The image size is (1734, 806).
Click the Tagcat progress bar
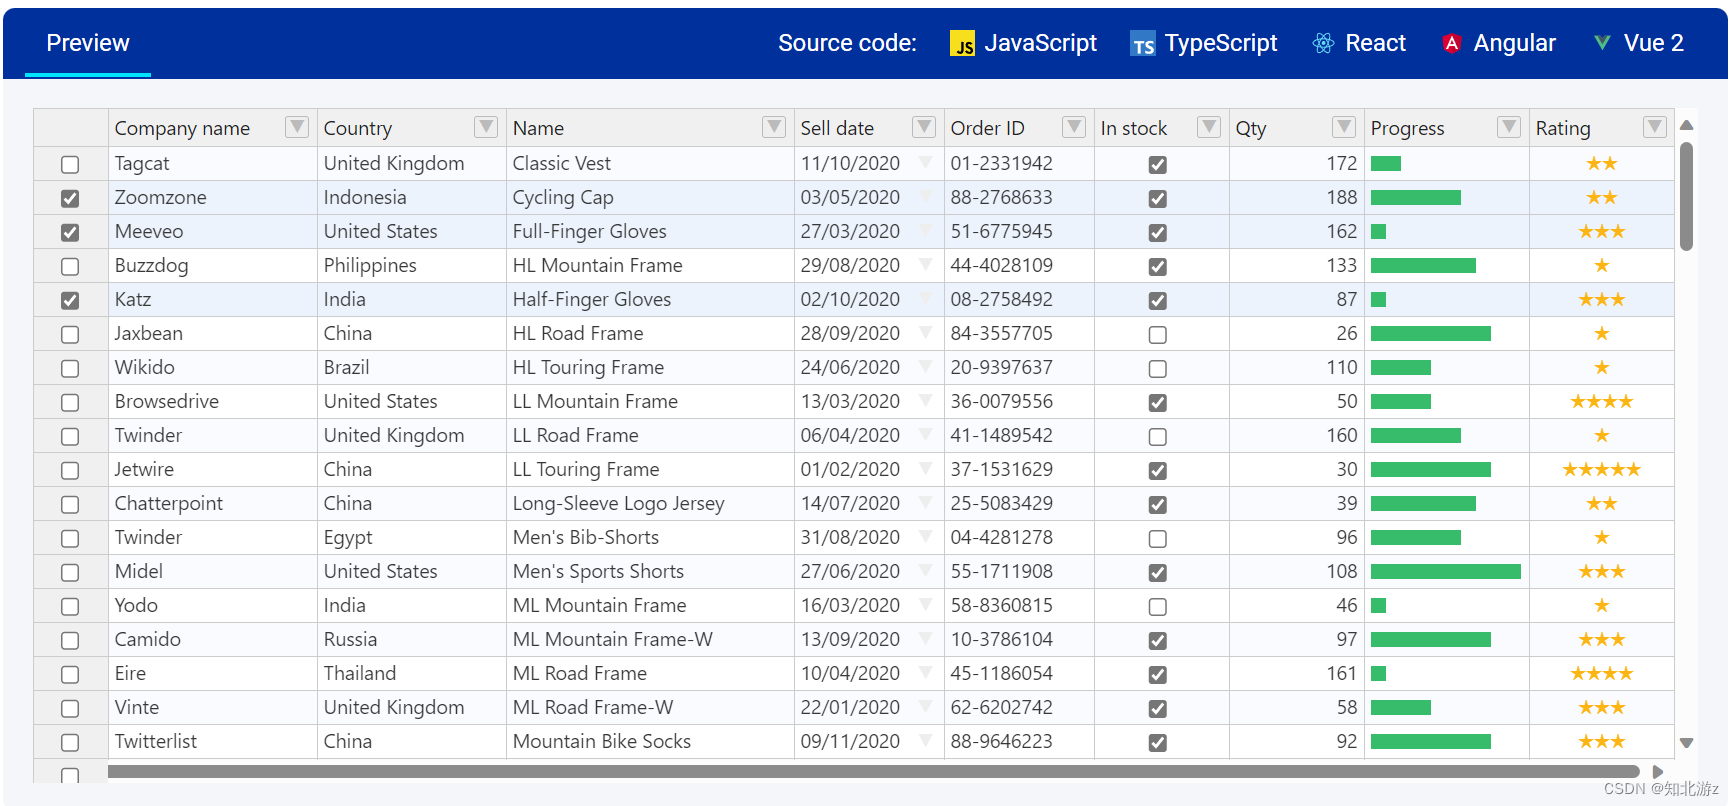pyautogui.click(x=1386, y=163)
